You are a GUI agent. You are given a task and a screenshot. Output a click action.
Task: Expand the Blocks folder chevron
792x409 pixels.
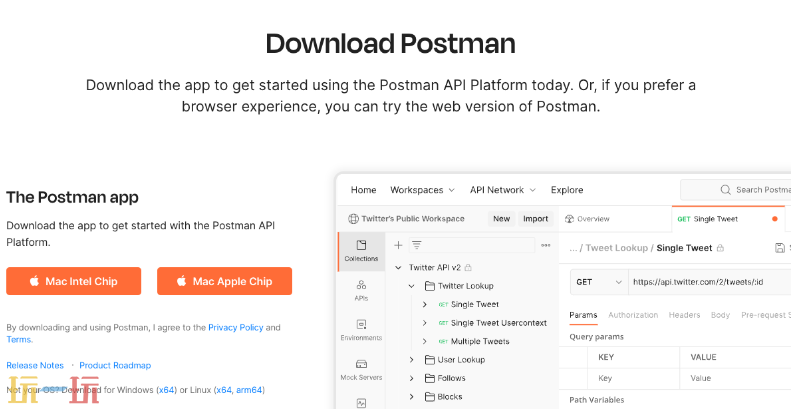pyautogui.click(x=412, y=396)
